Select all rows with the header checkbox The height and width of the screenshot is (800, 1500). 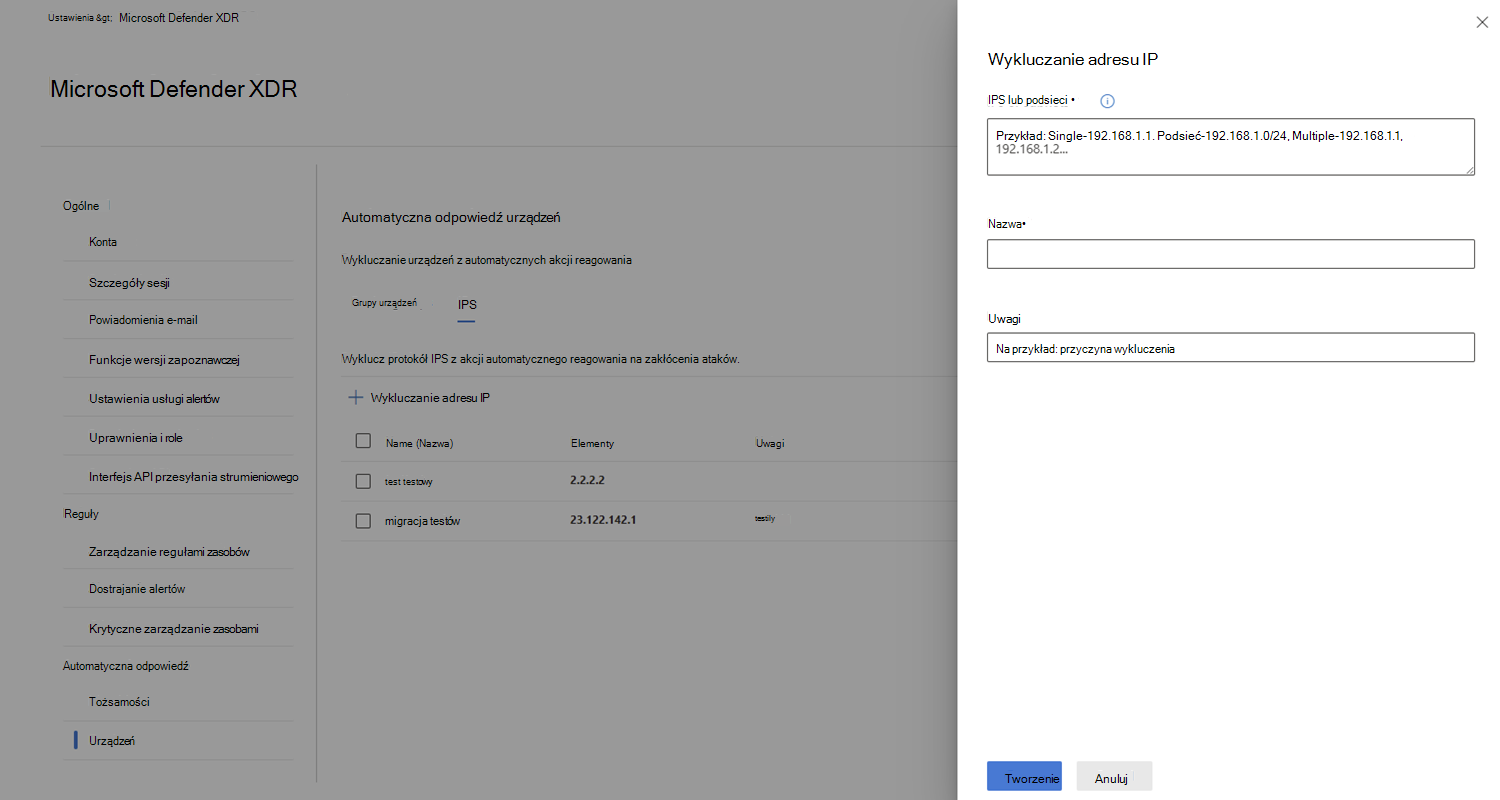(363, 441)
